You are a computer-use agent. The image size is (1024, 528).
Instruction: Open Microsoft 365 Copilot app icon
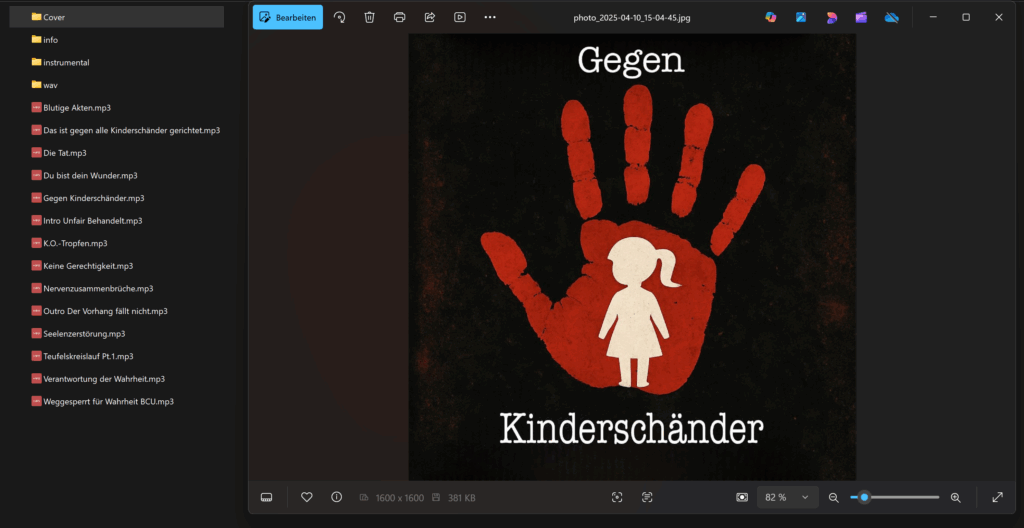pos(771,18)
